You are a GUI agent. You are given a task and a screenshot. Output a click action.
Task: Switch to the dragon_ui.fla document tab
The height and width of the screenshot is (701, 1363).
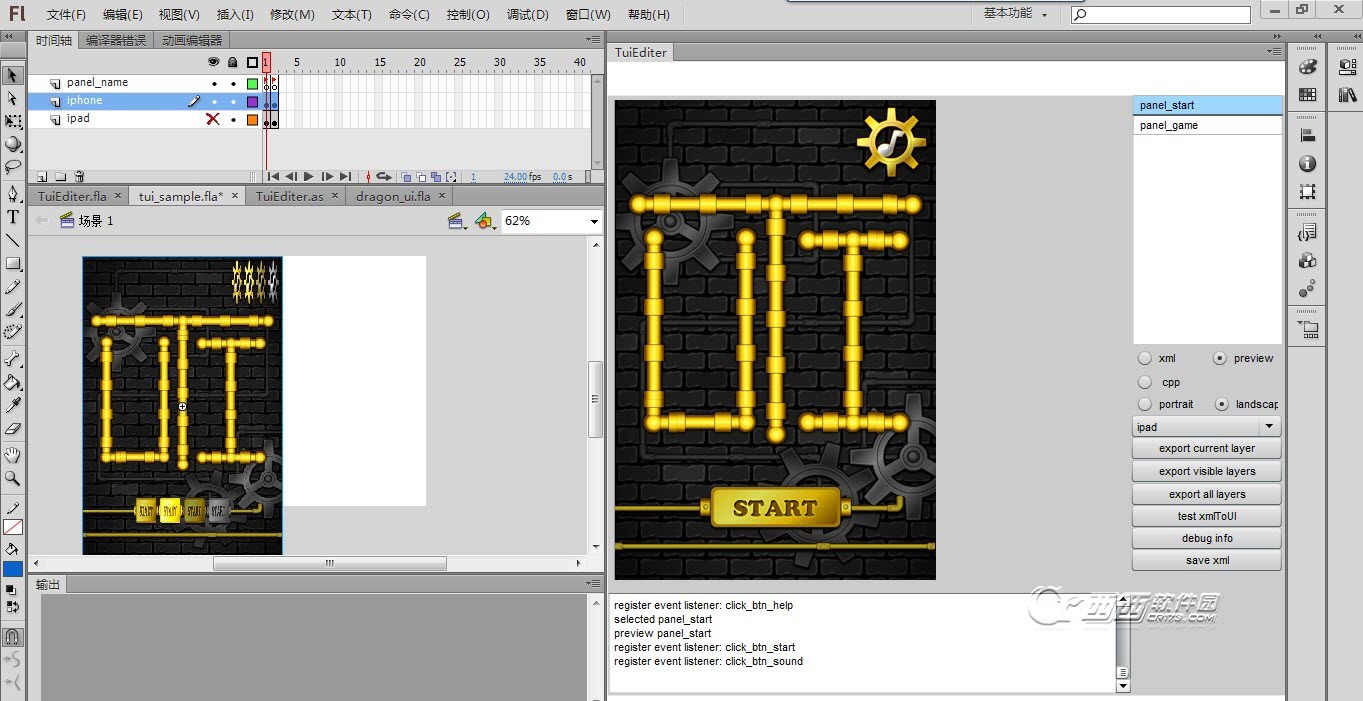click(x=393, y=196)
